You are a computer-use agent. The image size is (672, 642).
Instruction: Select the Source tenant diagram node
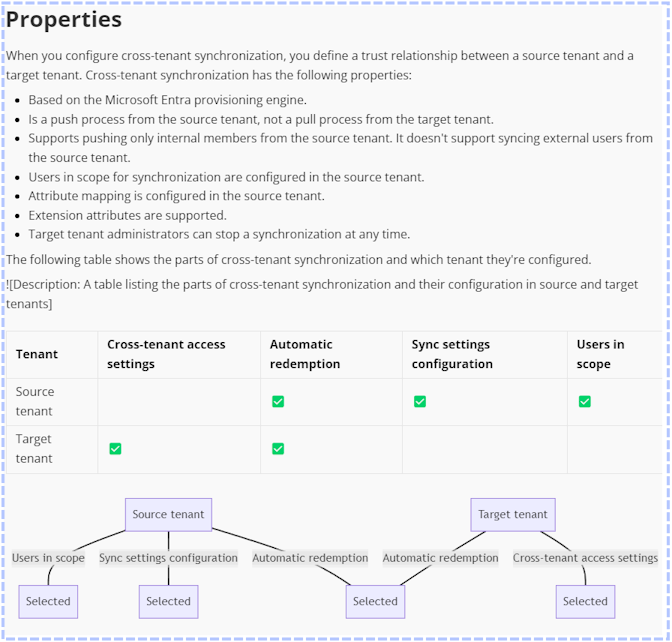pos(168,514)
